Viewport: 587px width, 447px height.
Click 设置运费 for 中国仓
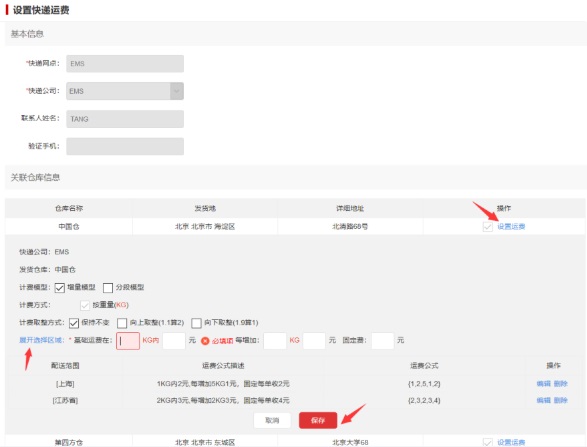point(511,226)
